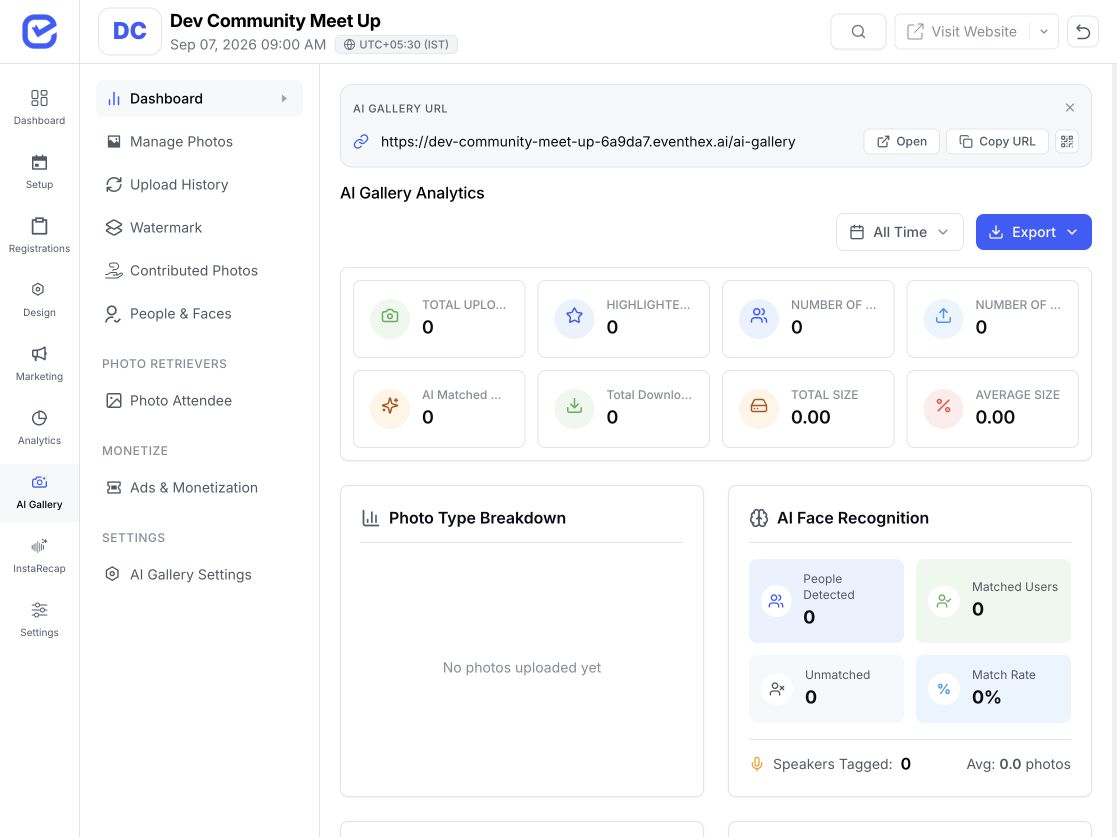The width and height of the screenshot is (1117, 837).
Task: Open Upload History
Action: pyautogui.click(x=199, y=184)
